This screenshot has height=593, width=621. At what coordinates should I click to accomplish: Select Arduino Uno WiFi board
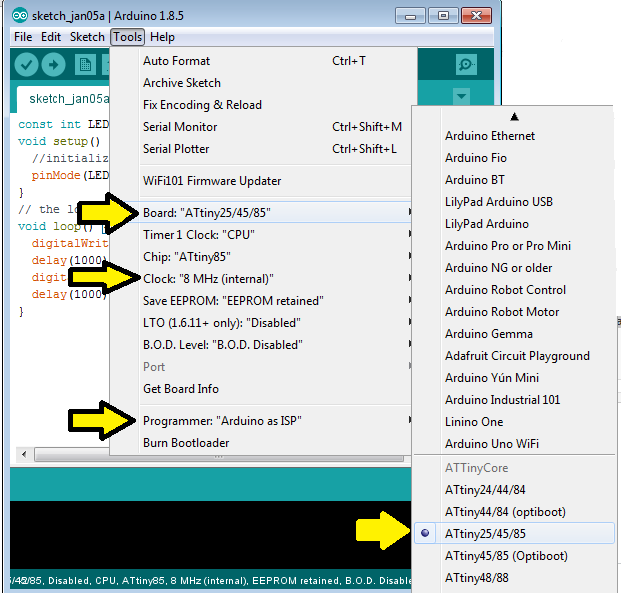[514, 444]
